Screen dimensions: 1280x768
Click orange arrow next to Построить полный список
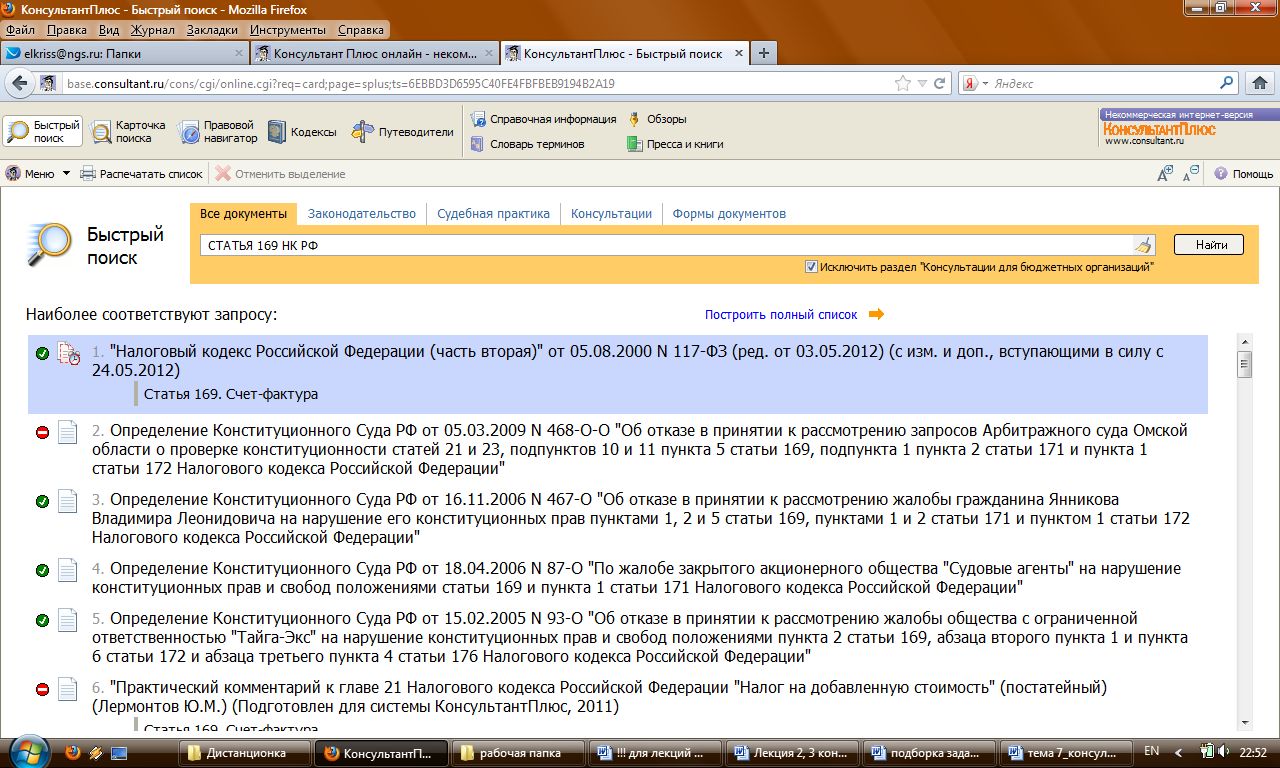click(x=876, y=314)
